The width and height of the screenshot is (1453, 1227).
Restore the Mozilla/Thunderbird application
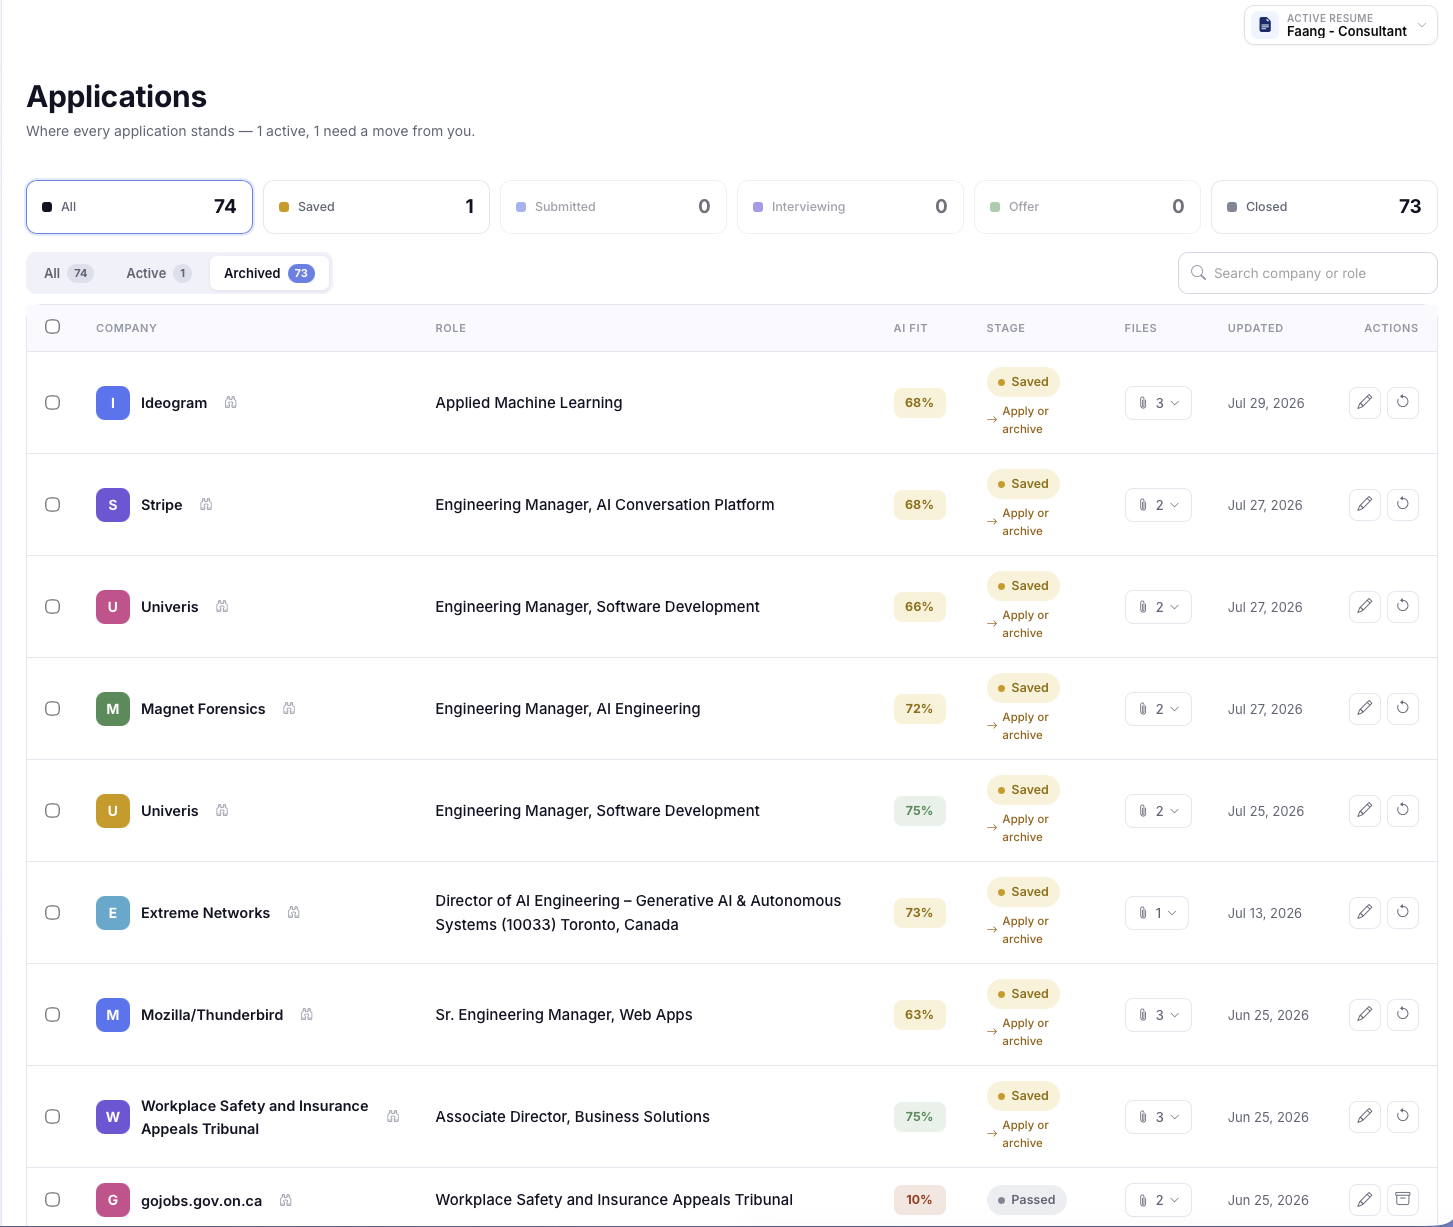point(1403,1014)
